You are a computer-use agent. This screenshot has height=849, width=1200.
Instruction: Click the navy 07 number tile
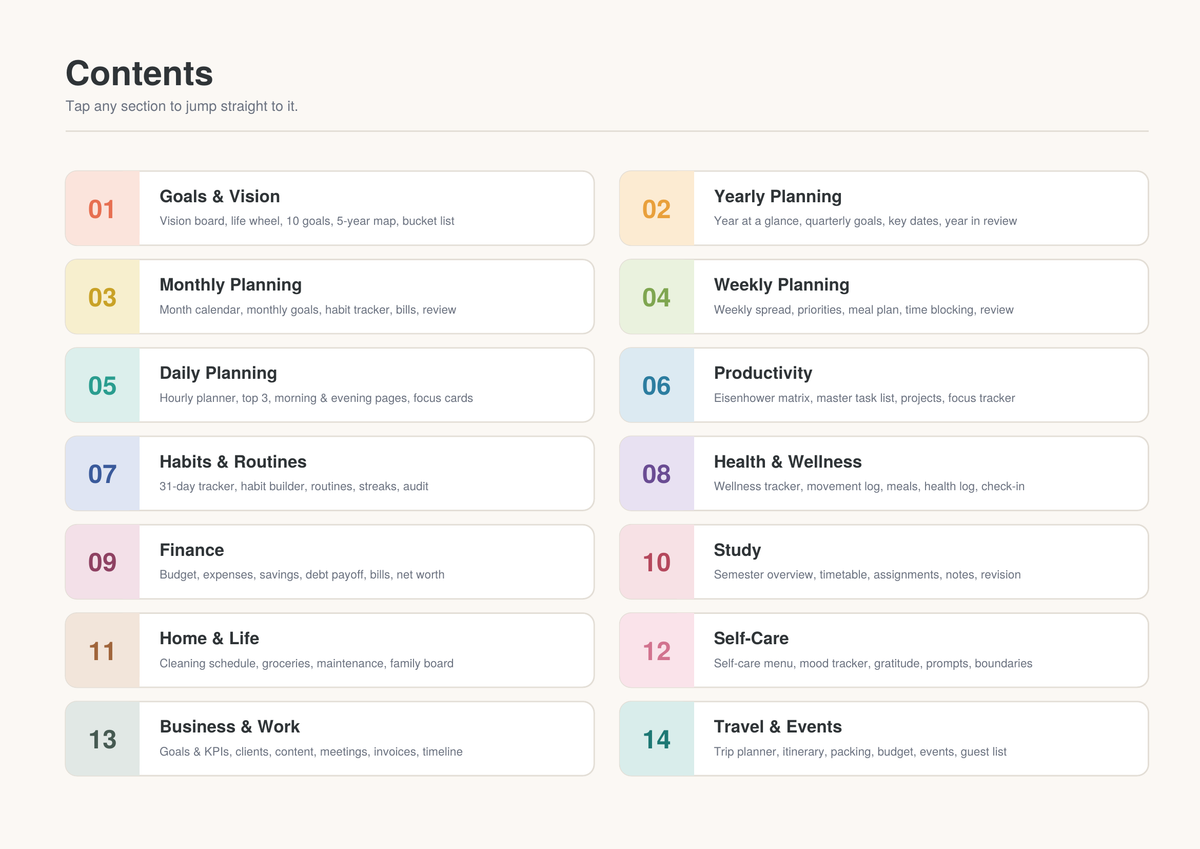point(102,473)
